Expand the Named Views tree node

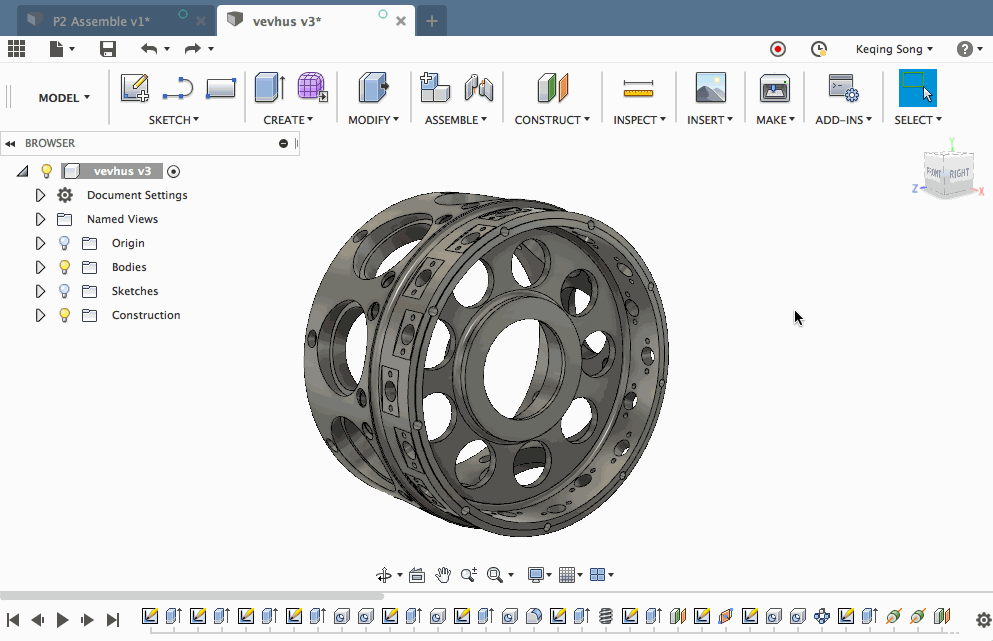click(40, 219)
